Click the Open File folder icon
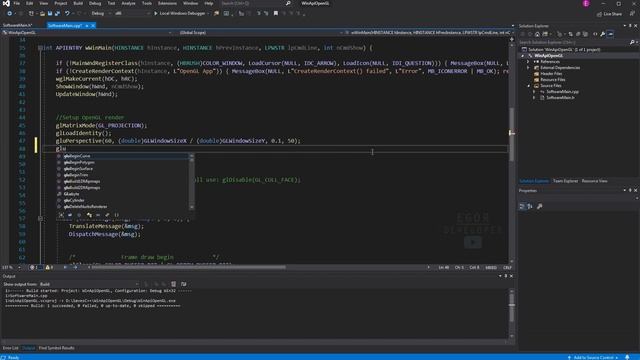Screen dimensions: 640x360 (42, 13)
